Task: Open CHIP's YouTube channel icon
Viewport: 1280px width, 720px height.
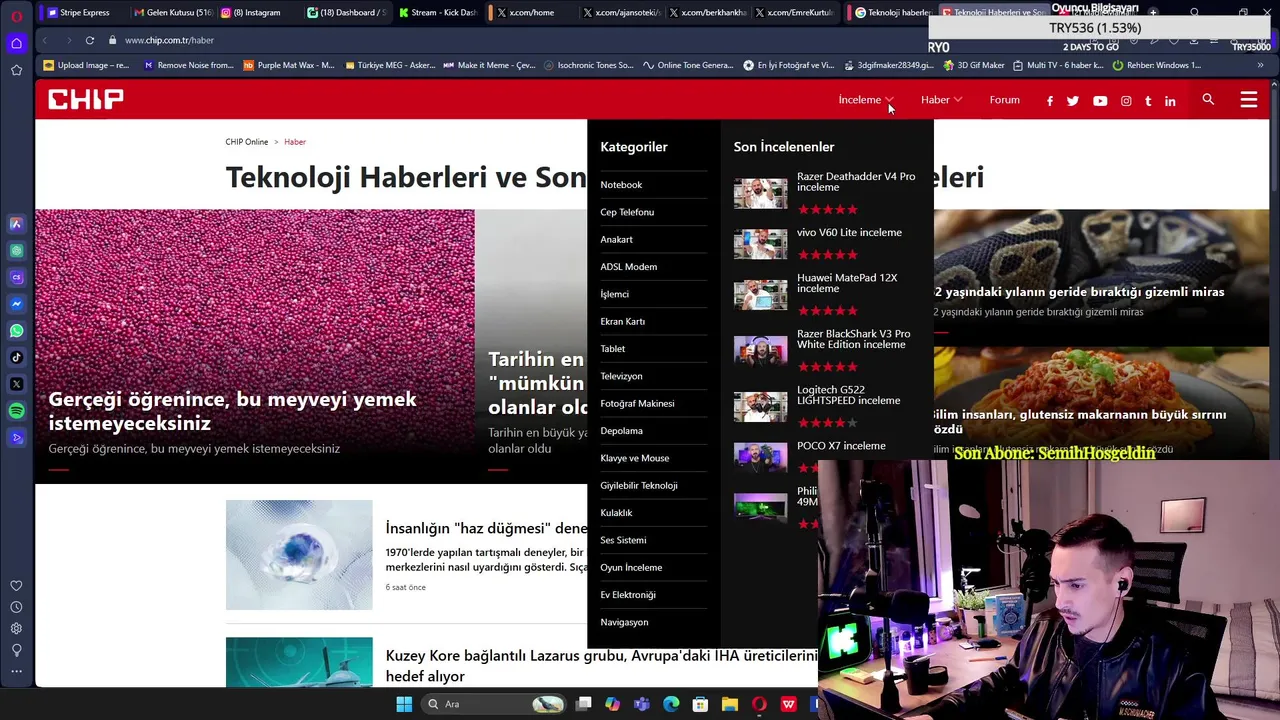Action: click(1100, 101)
